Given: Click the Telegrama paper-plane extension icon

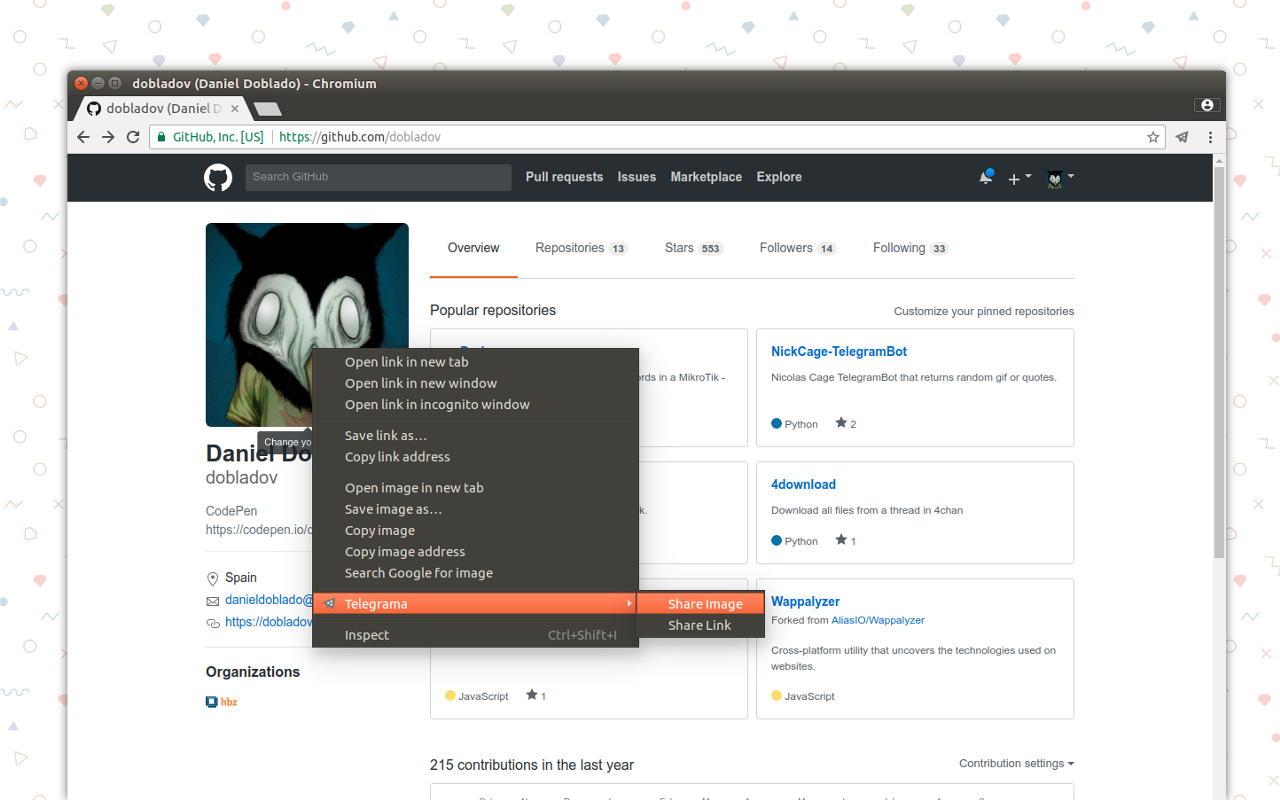Looking at the screenshot, I should [x=1182, y=137].
